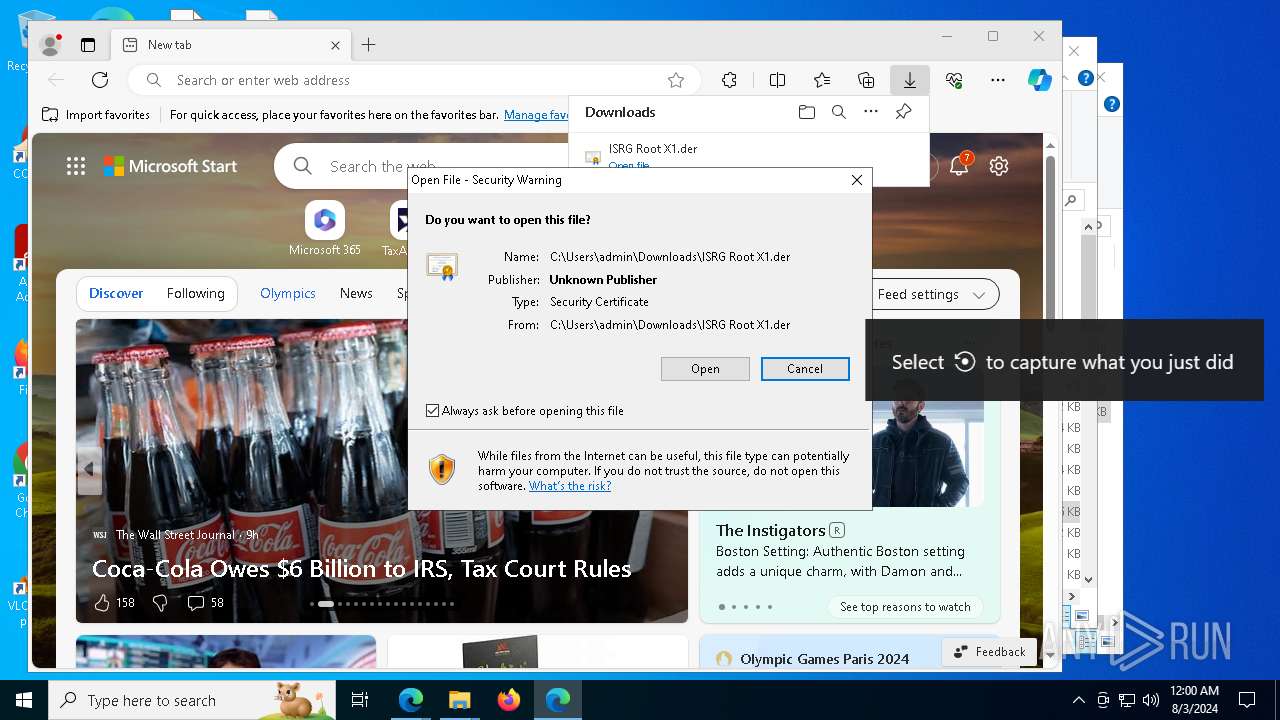Open the Coca-Cola Owes $6 Billion headline
The height and width of the screenshot is (720, 1280).
(x=362, y=568)
